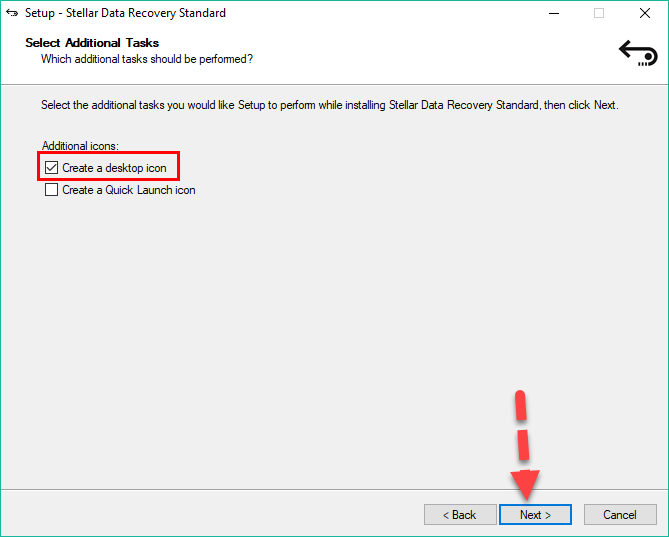Uncheck the Create a desktop icon checkbox
This screenshot has width=669, height=537.
pyautogui.click(x=52, y=168)
